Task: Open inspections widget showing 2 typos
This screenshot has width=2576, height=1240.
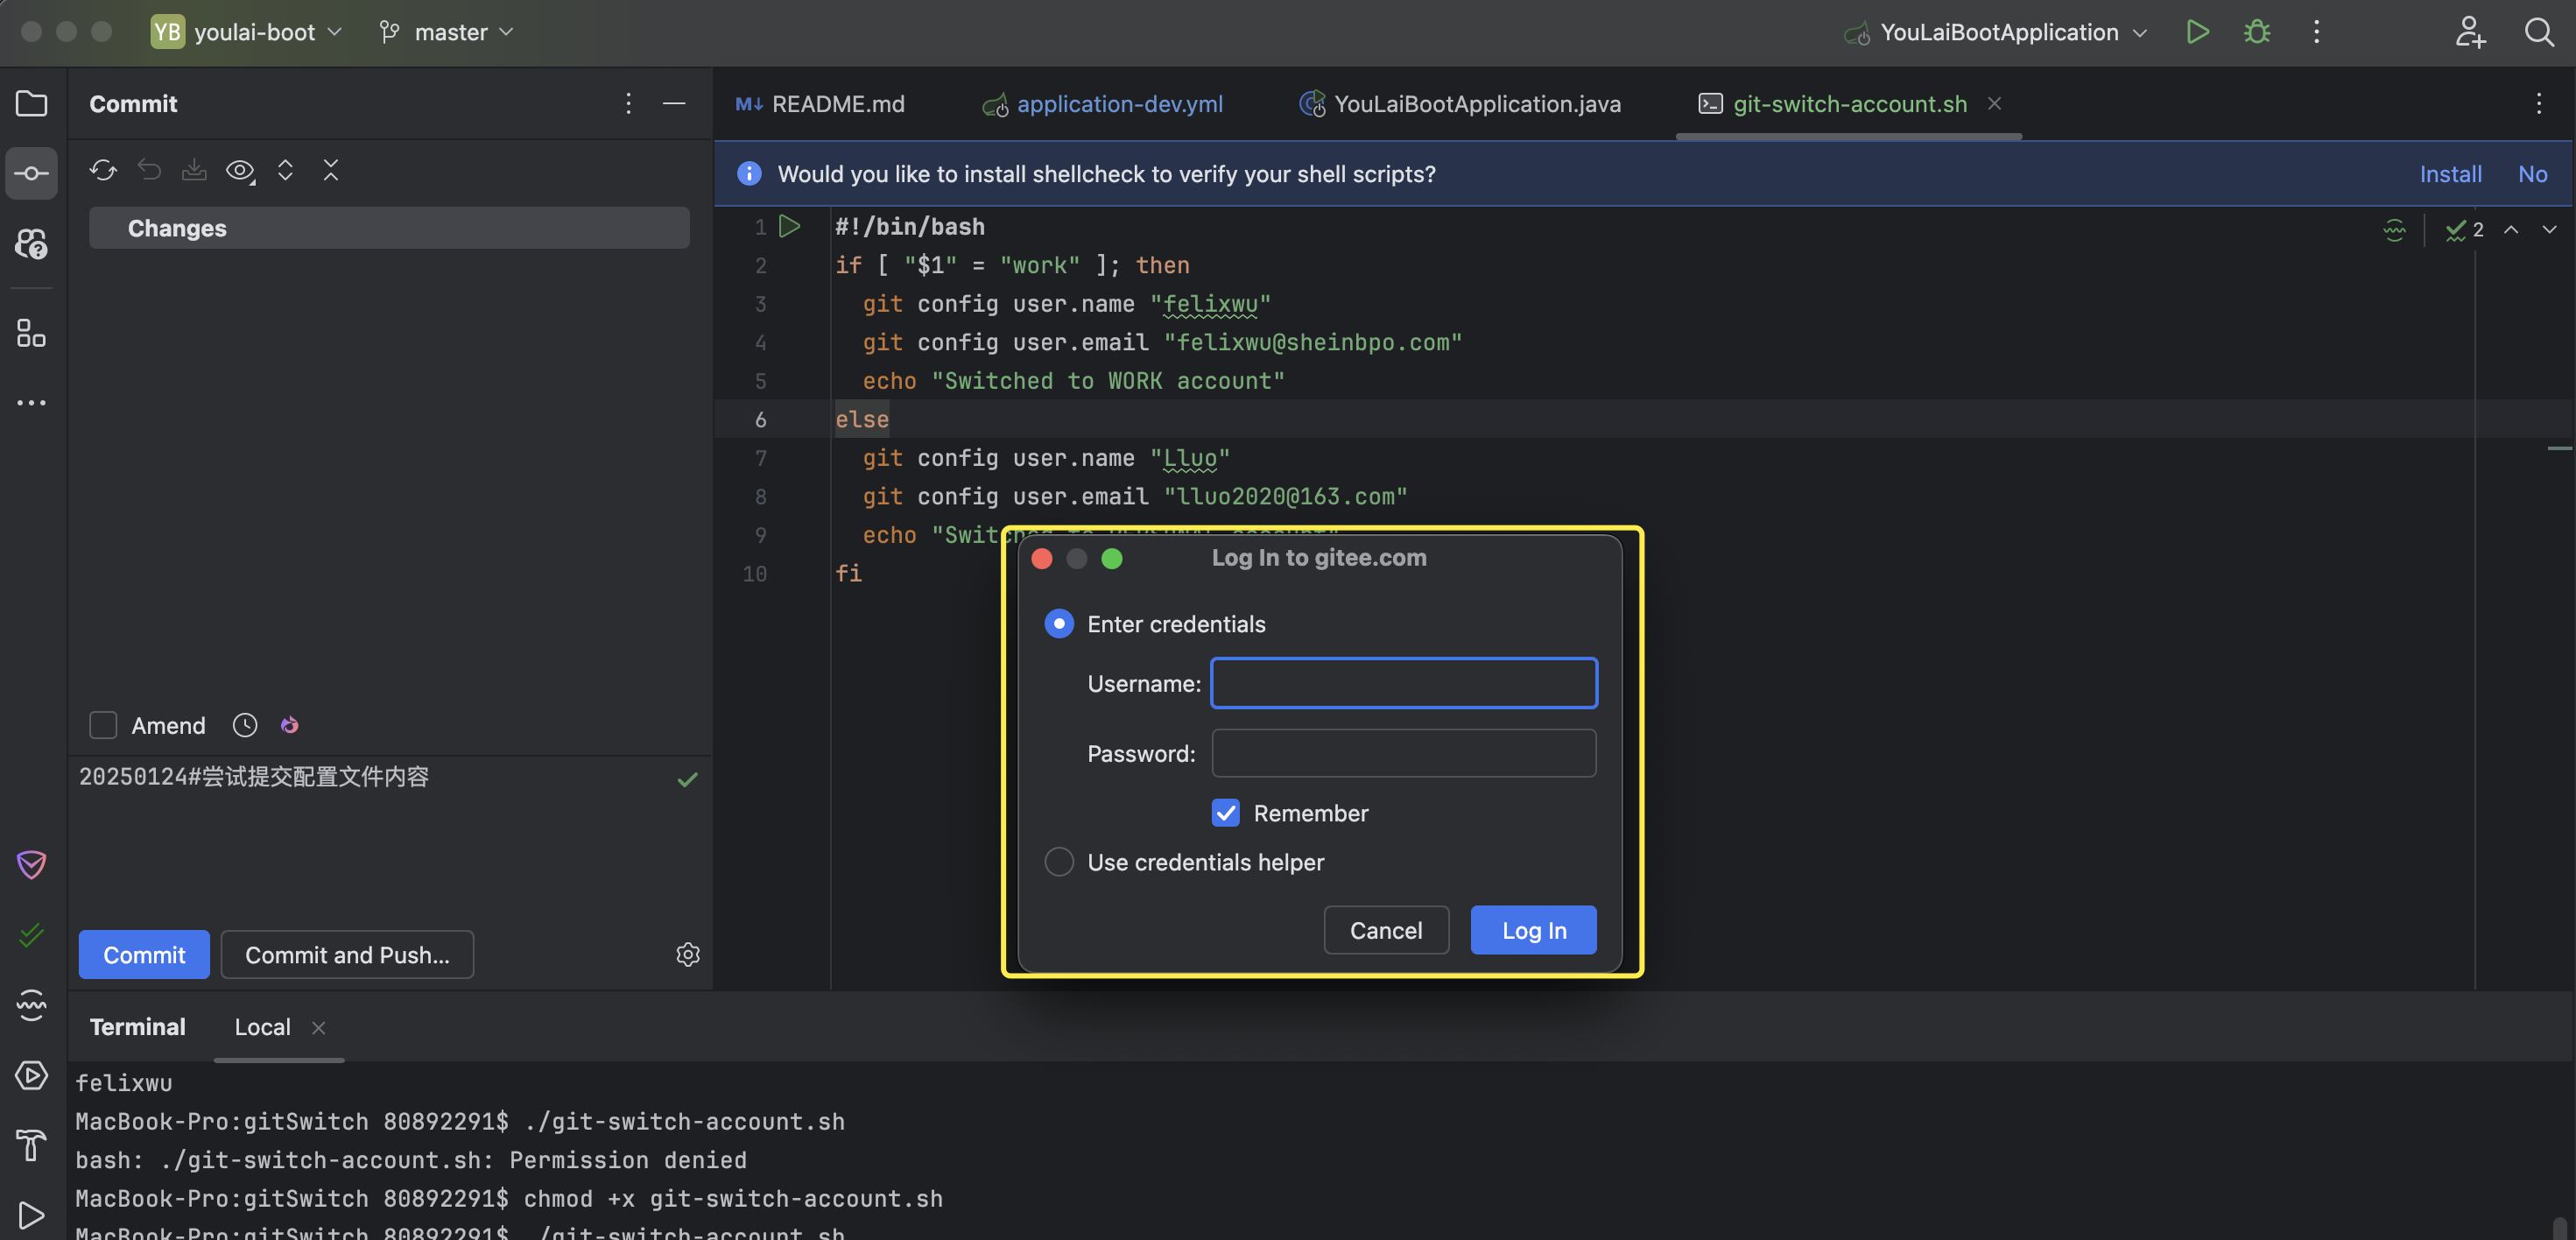Action: coord(2465,230)
